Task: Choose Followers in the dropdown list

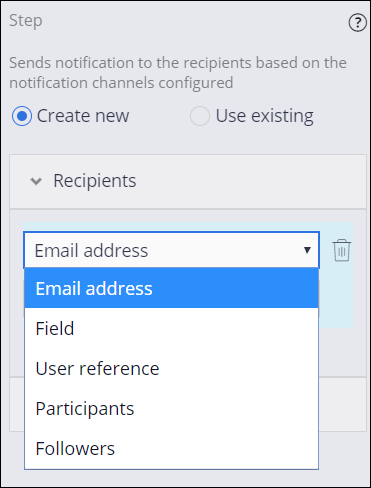Action: (171, 448)
